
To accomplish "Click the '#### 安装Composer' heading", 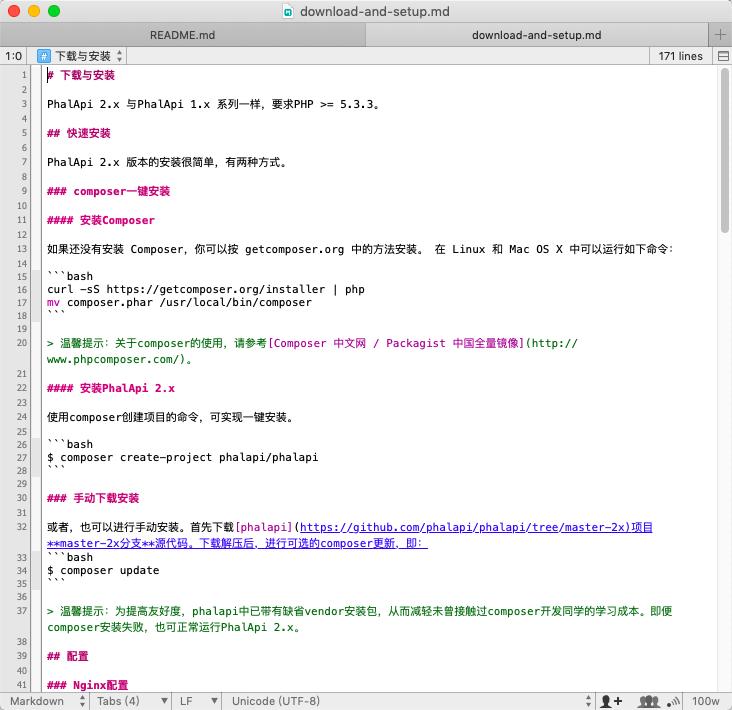I will pyautogui.click(x=101, y=220).
